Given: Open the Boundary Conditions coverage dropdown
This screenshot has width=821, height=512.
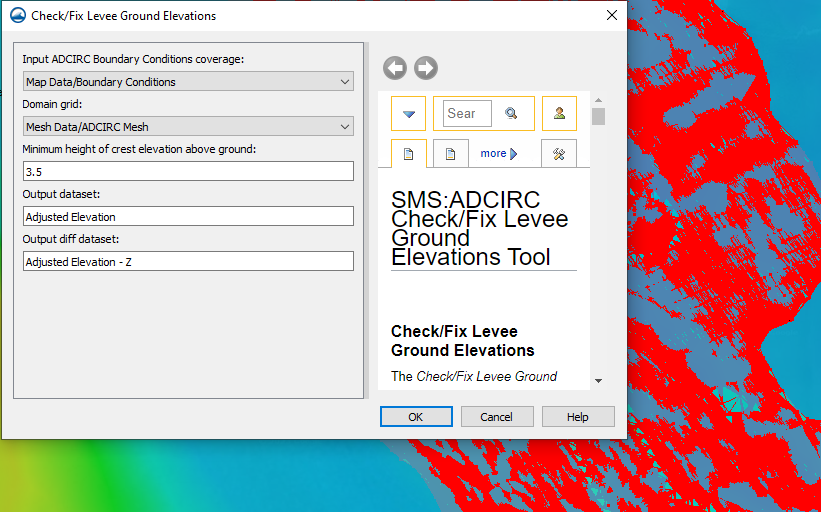Looking at the screenshot, I should point(188,82).
